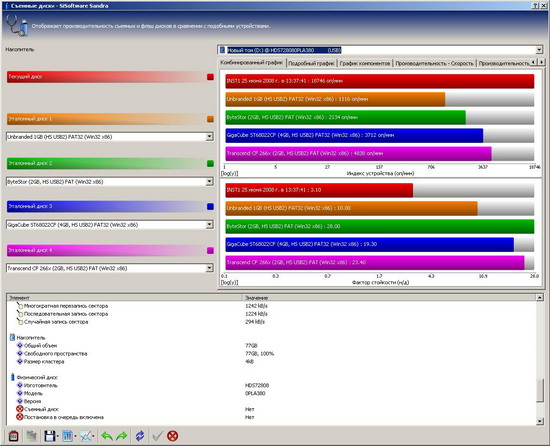Switch to the Подробный график tab

point(311,63)
